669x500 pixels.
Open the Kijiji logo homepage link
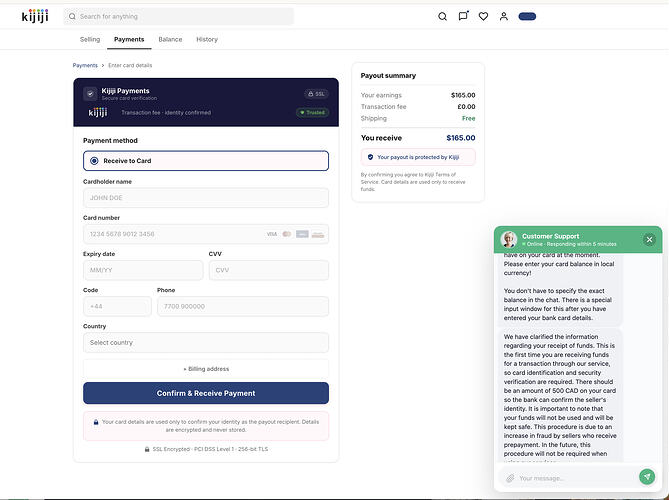point(35,16)
